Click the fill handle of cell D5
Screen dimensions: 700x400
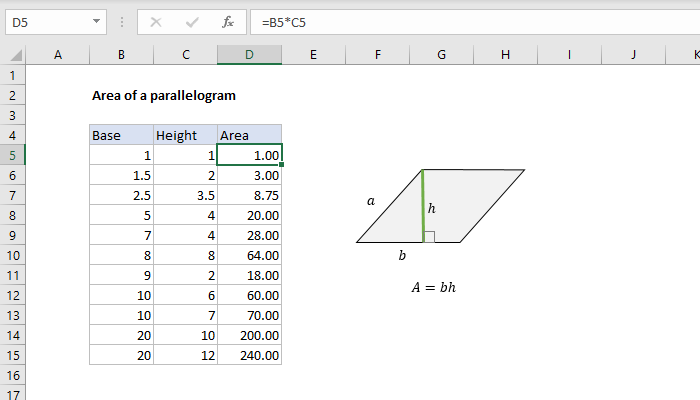click(281, 165)
